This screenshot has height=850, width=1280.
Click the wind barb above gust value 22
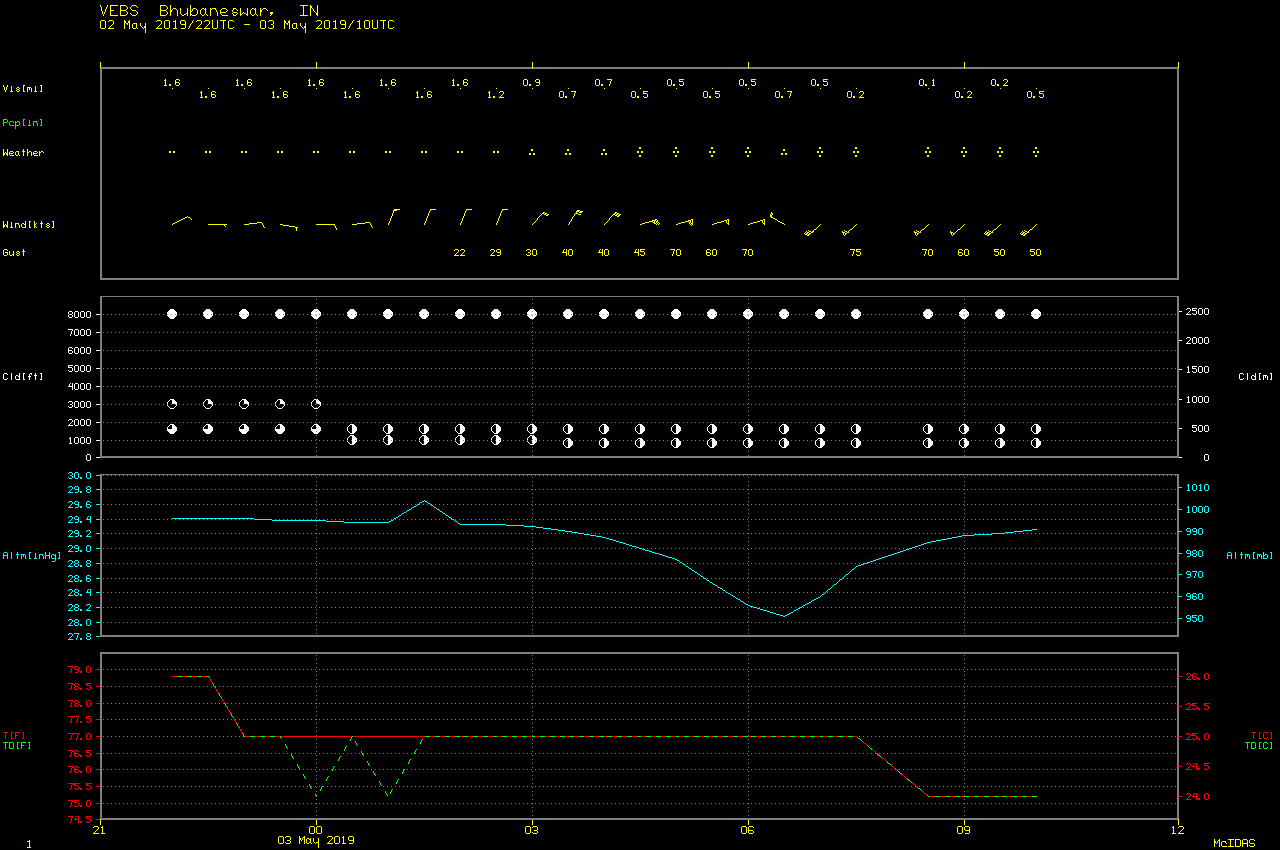pos(464,216)
